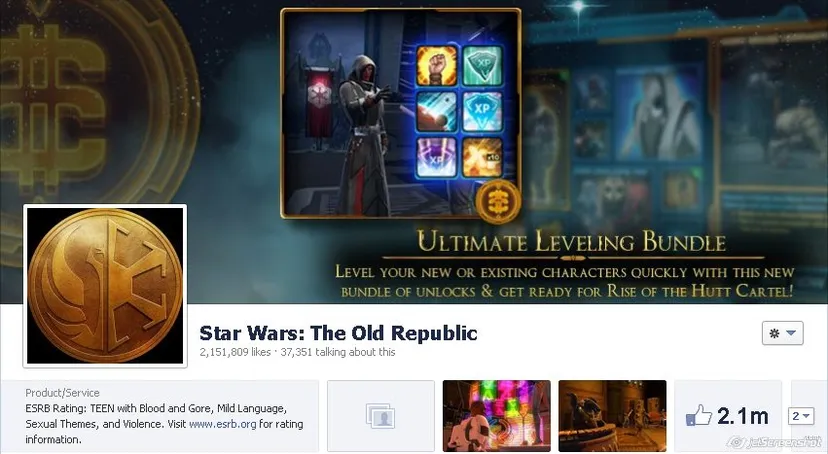Click the Star Wars: The Old Republic page title
Viewport: 828px width, 454px height.
click(x=338, y=333)
